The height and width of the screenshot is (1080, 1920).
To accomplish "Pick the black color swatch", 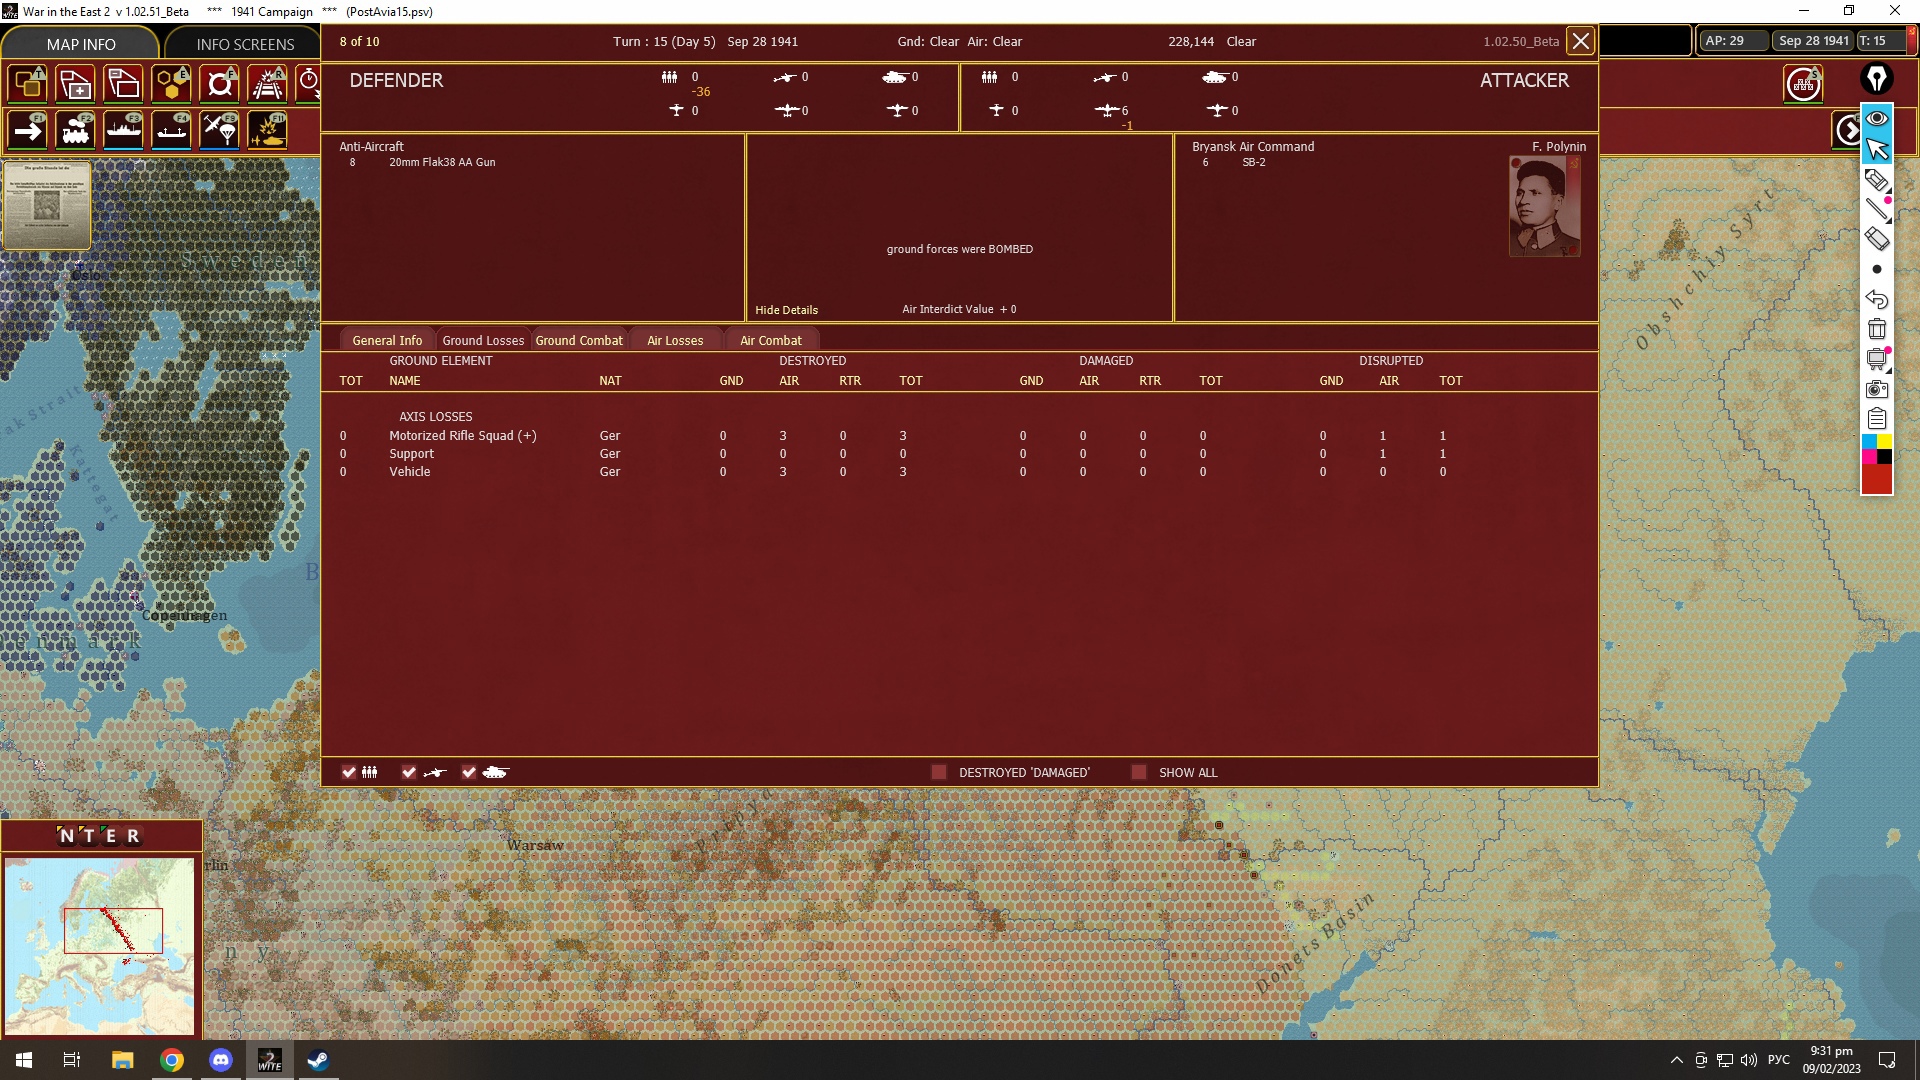I will coord(1884,457).
